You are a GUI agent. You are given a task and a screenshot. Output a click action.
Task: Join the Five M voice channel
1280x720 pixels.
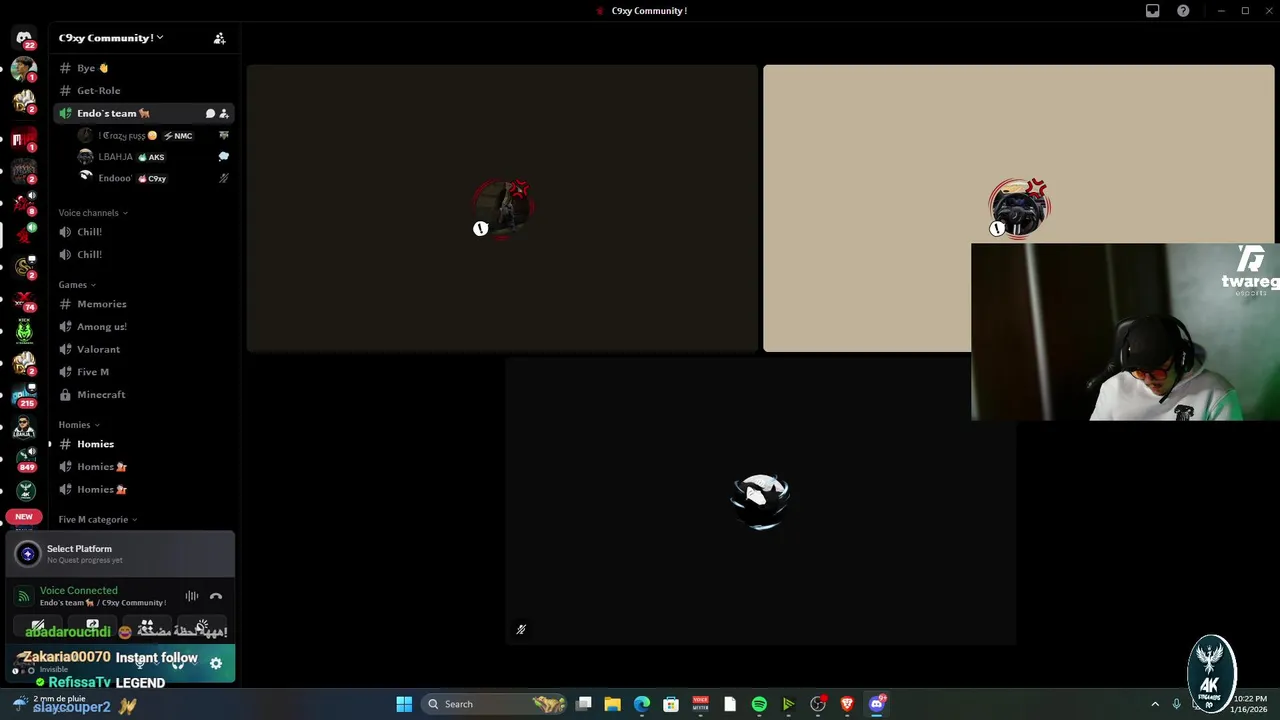coord(144,372)
